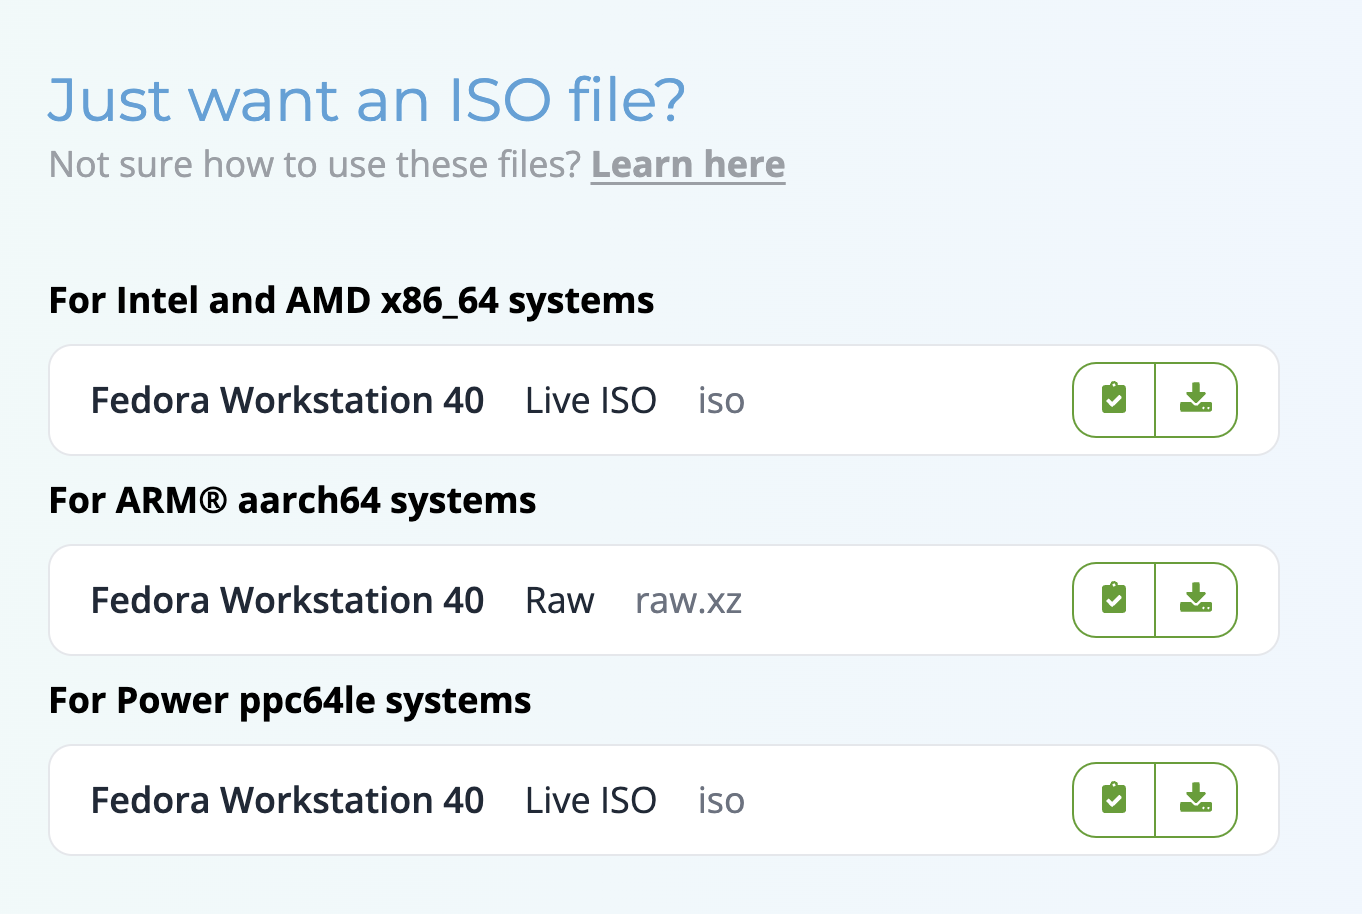Select the Fedora Workstation 40 title in the ppc64le row
The height and width of the screenshot is (914, 1362).
click(x=287, y=800)
